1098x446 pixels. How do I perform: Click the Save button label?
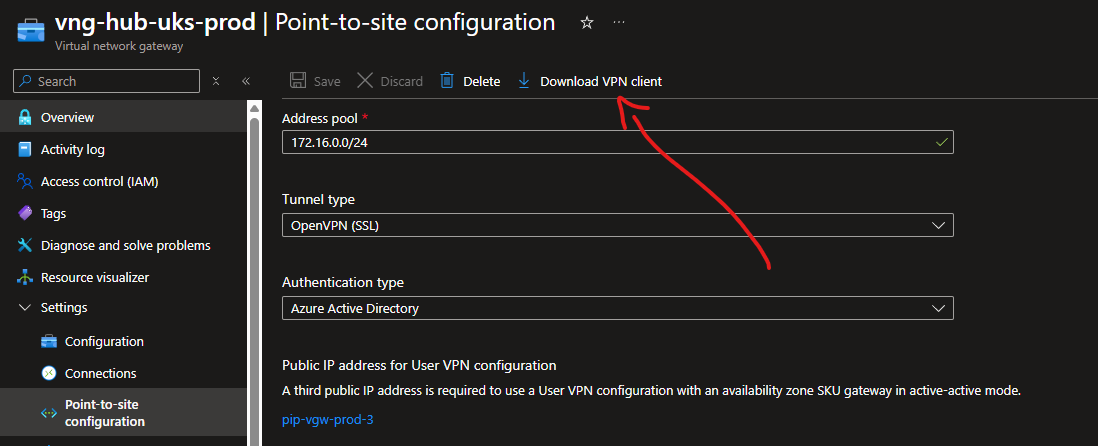click(x=327, y=81)
